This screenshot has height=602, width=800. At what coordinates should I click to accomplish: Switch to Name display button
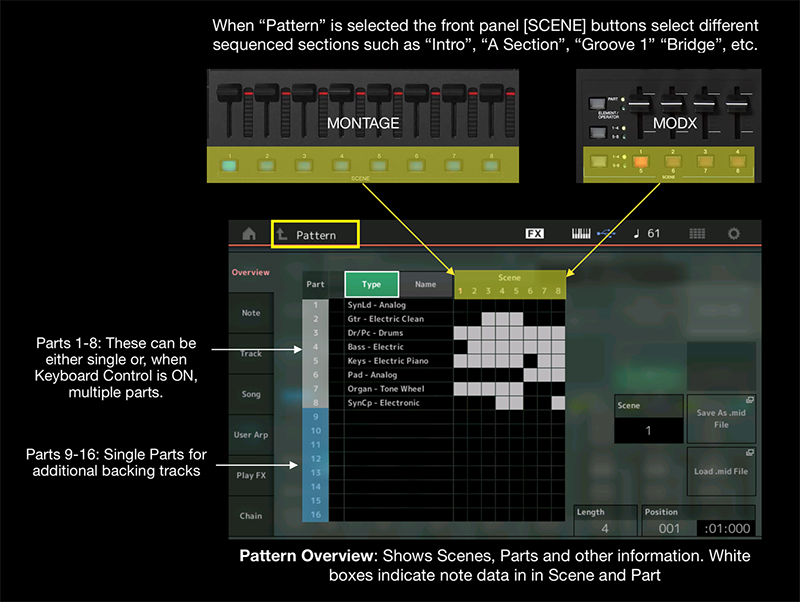coord(426,284)
